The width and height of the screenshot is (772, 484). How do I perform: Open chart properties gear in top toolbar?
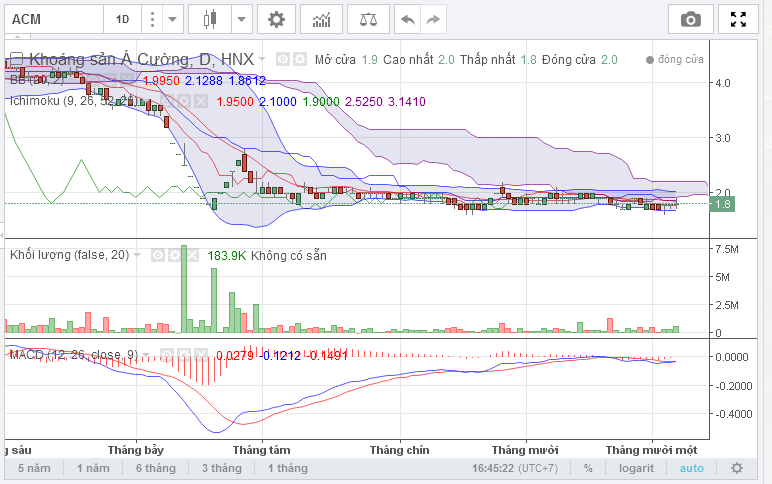coord(276,20)
